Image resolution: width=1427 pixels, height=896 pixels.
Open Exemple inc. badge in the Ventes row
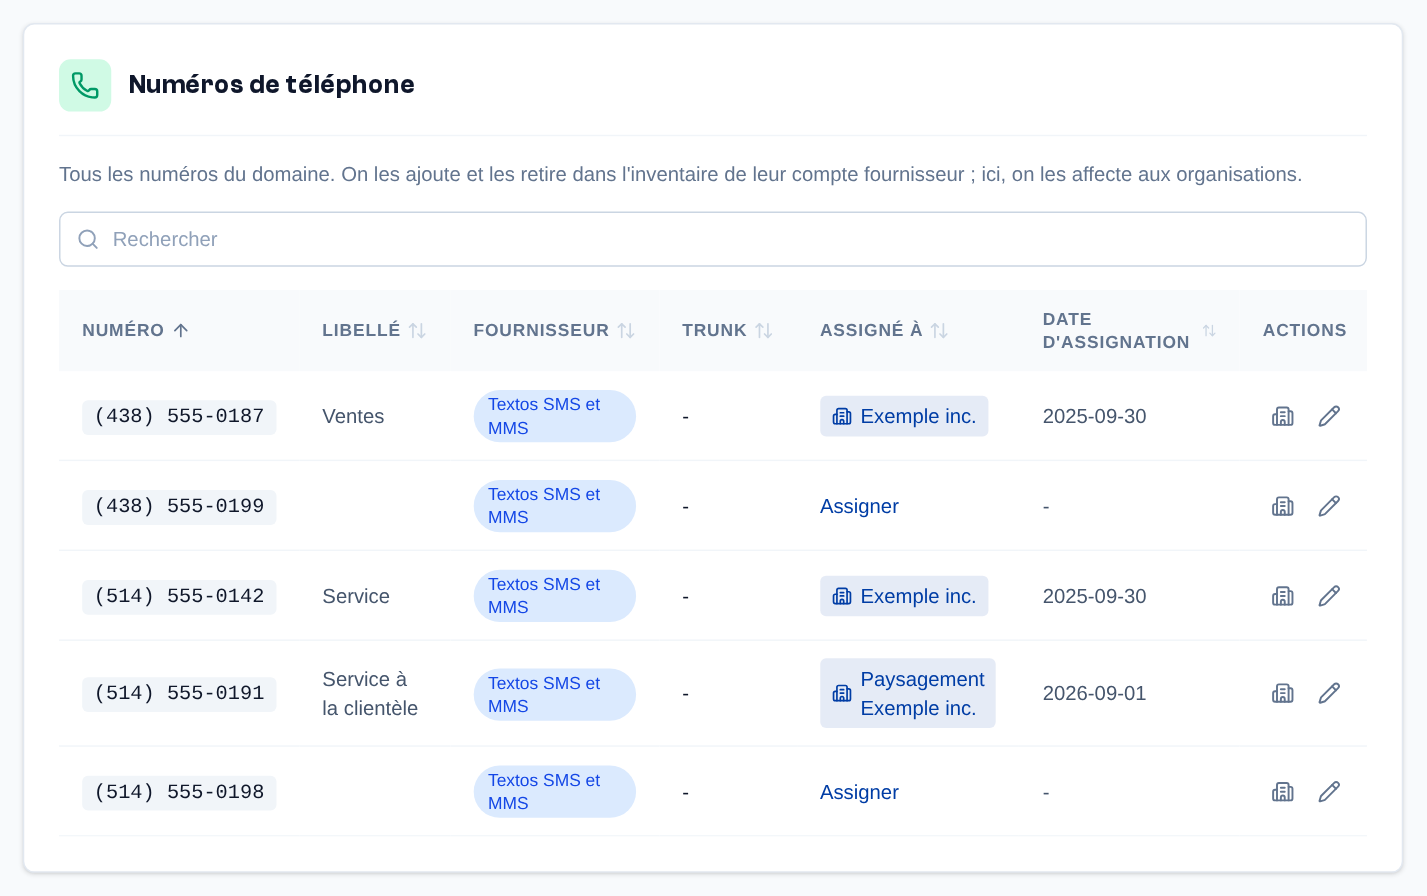[x=904, y=416]
